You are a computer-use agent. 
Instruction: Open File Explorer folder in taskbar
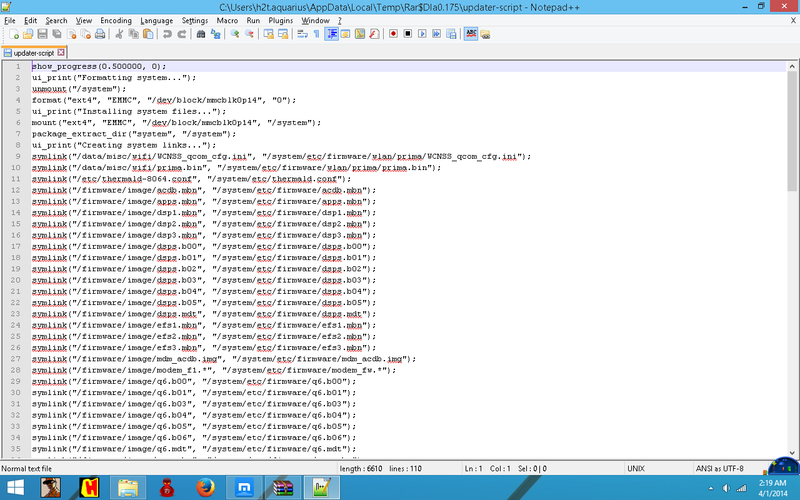pyautogui.click(x=128, y=488)
